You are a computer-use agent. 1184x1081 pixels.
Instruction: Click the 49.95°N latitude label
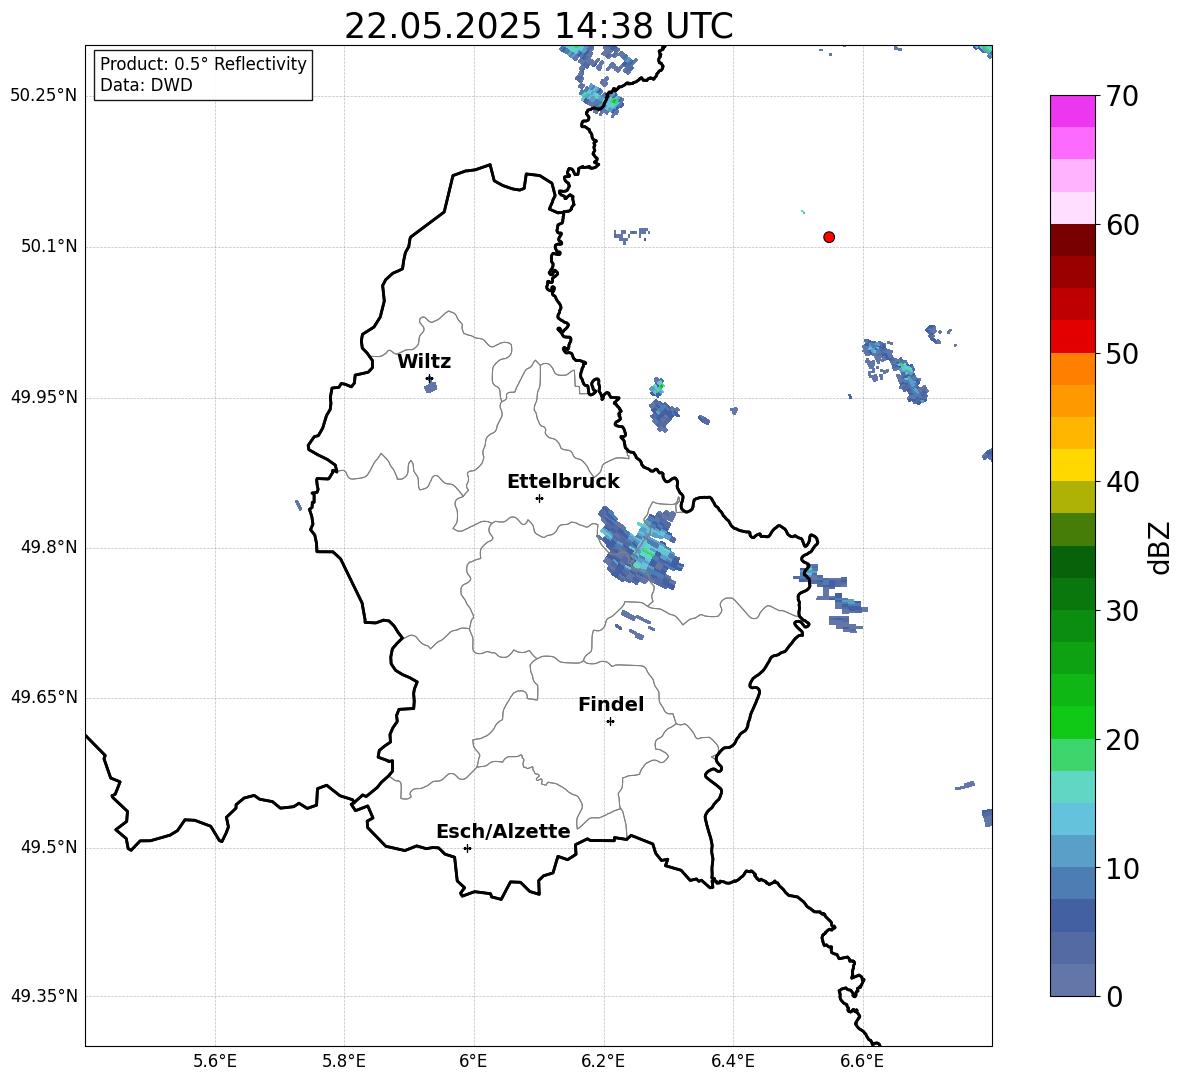[x=44, y=397]
